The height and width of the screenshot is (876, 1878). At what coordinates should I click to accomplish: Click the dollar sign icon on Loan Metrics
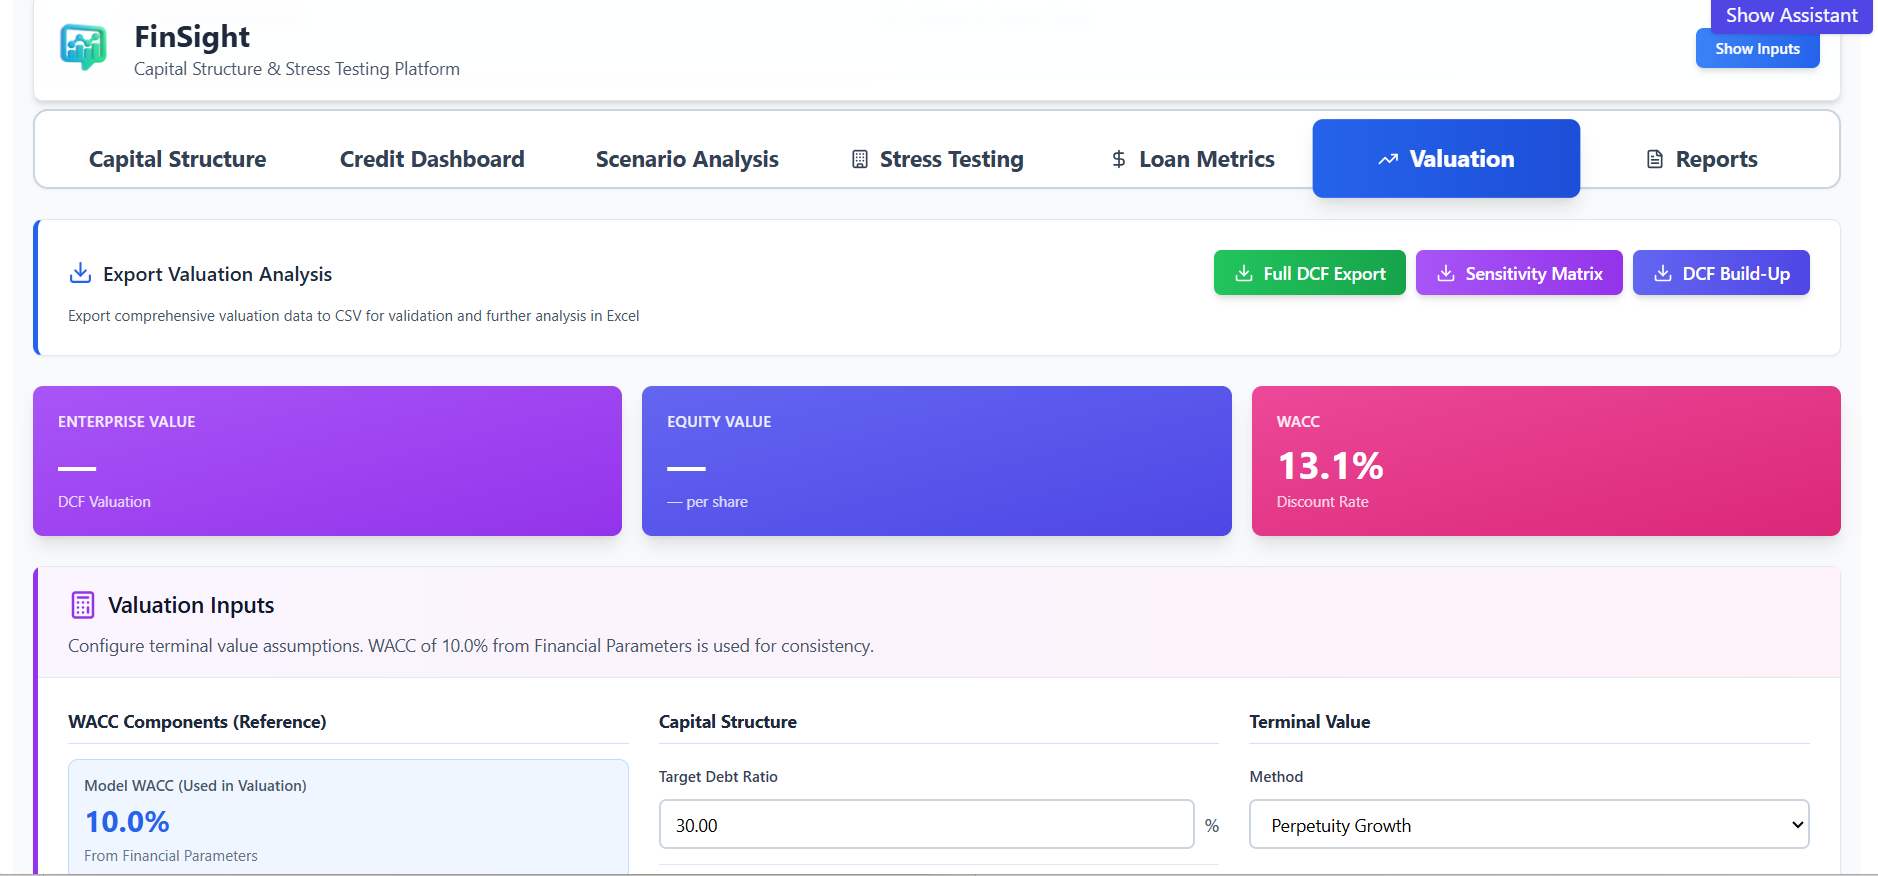click(x=1118, y=159)
